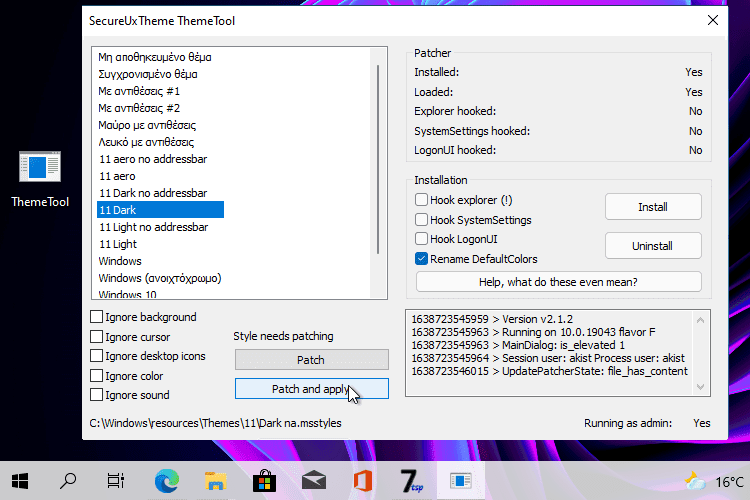This screenshot has width=750, height=500.
Task: Select theme 'Windows 10' in list
Action: click(x=127, y=294)
